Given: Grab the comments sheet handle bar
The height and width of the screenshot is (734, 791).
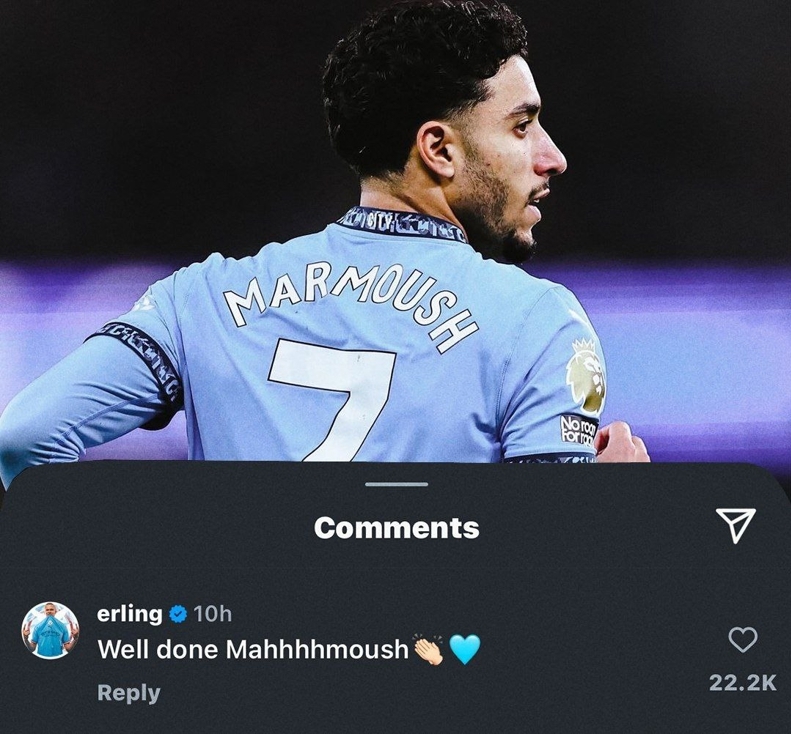Looking at the screenshot, I should point(397,484).
